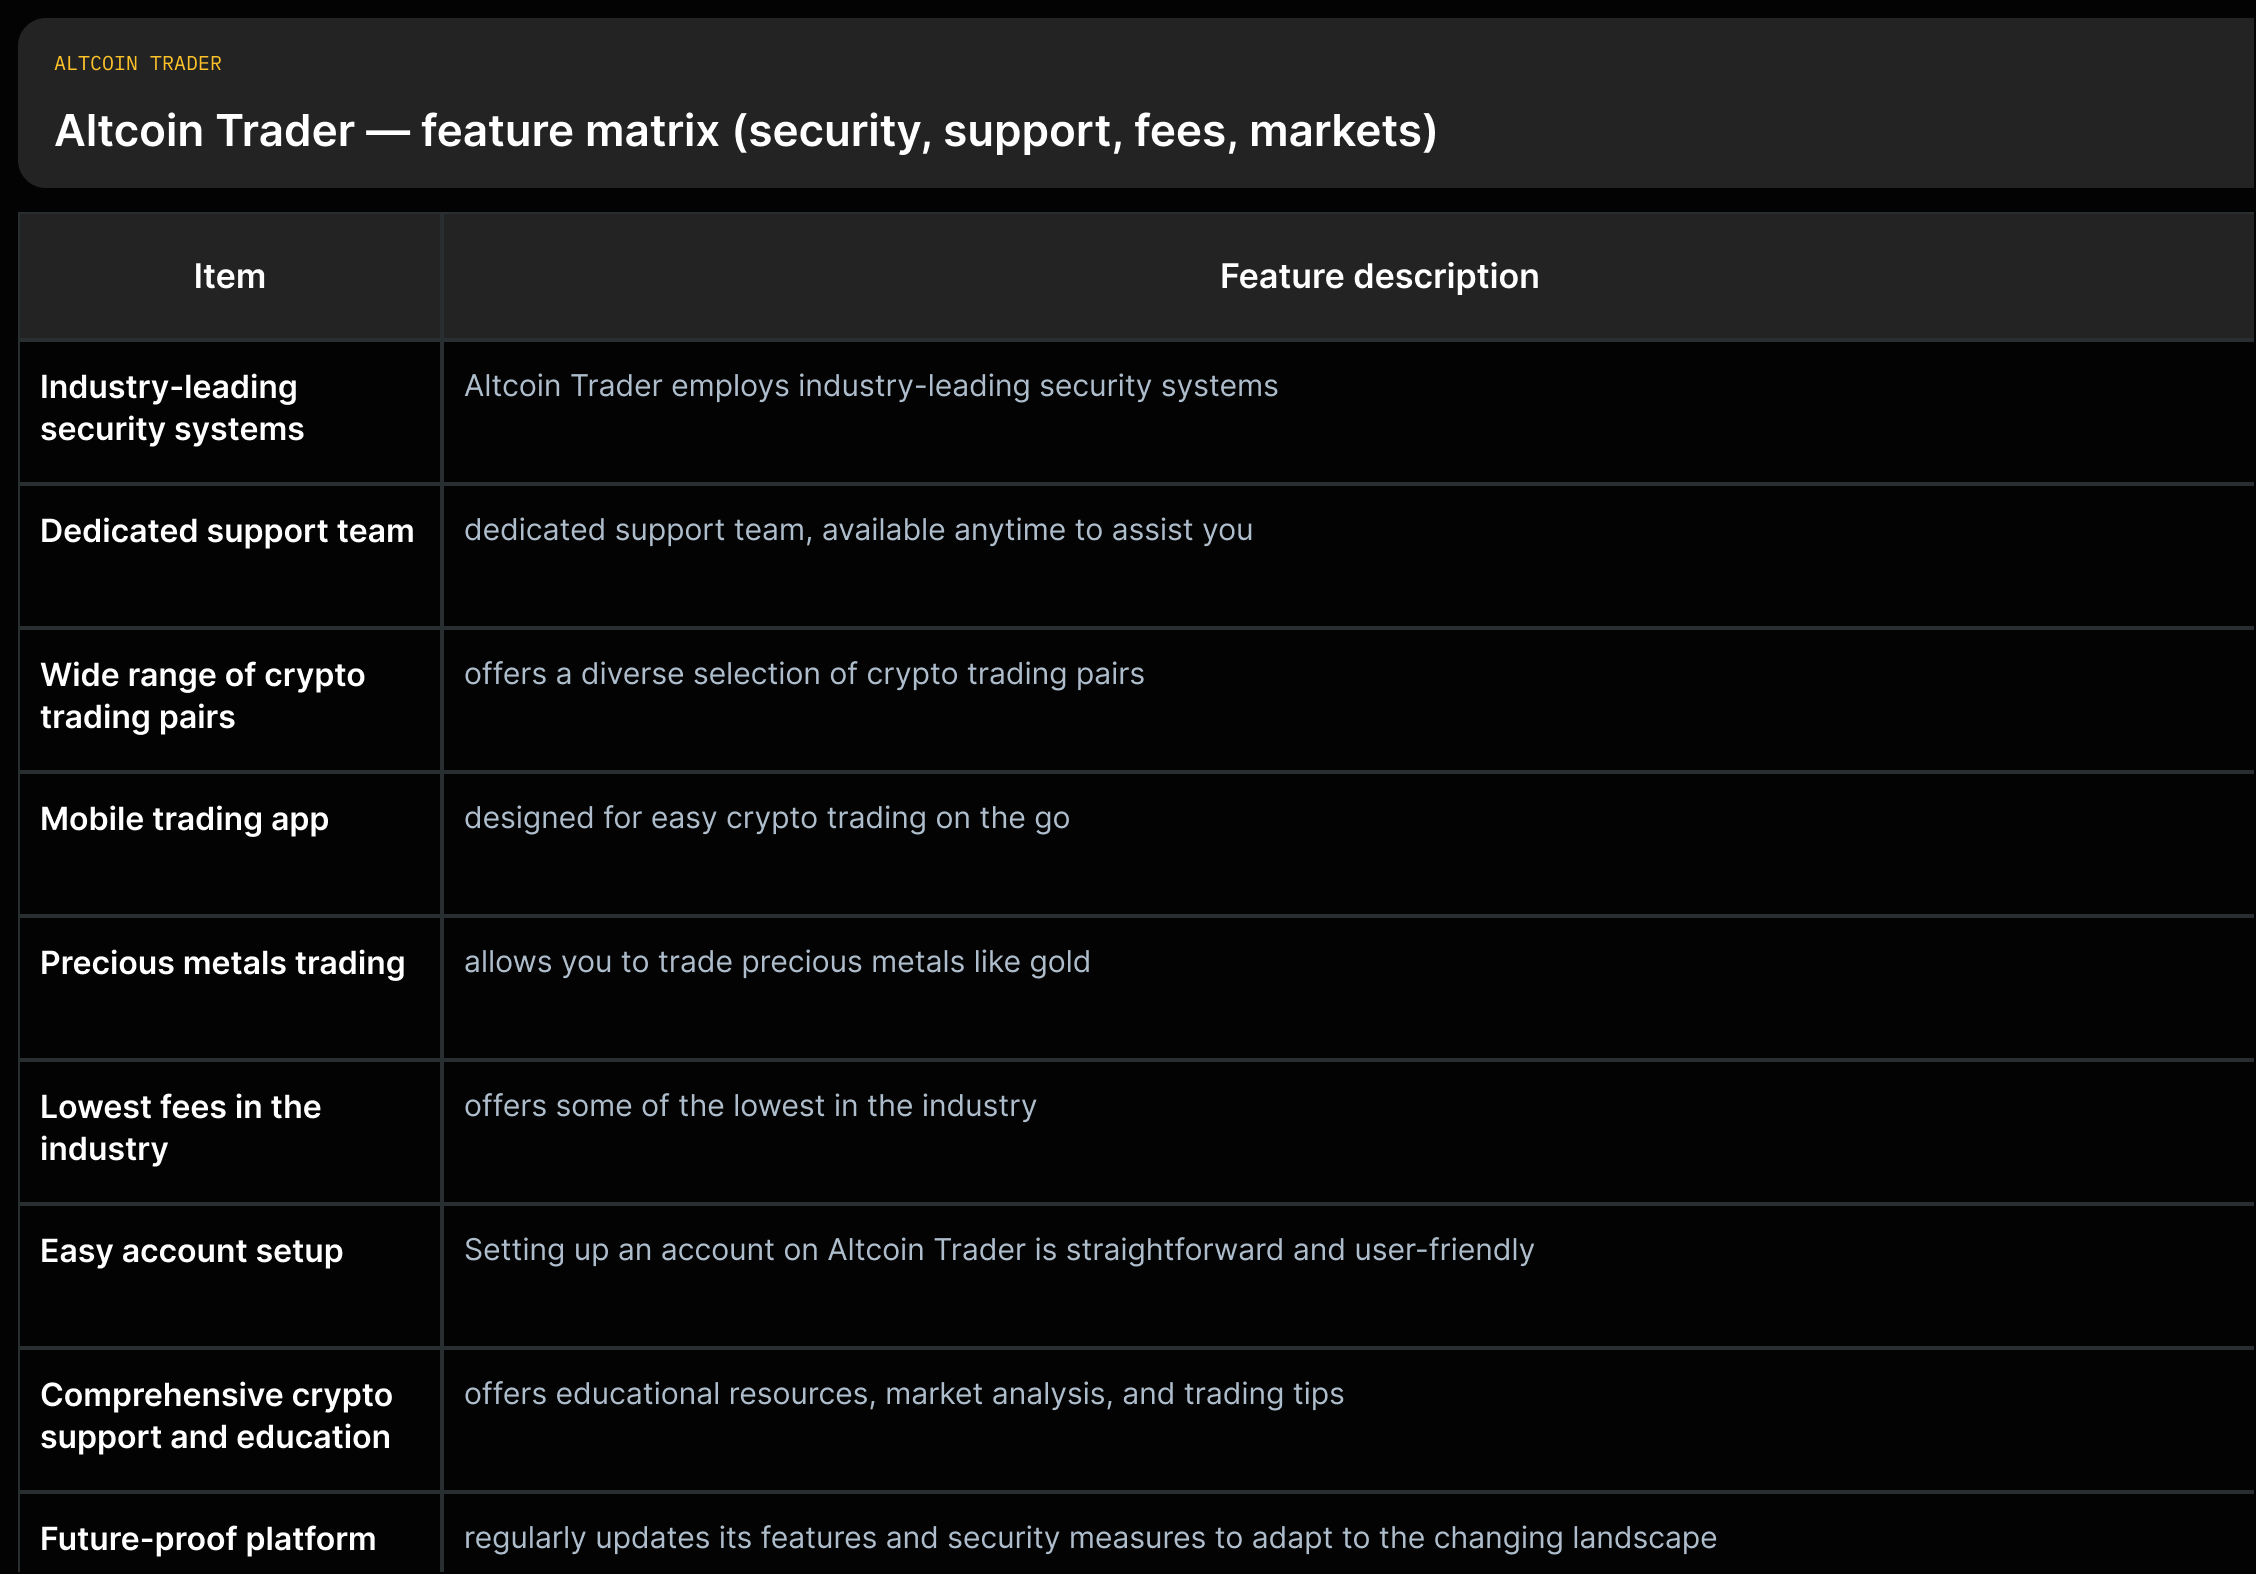The width and height of the screenshot is (2256, 1574).
Task: Click the Precious metals trading cell
Action: coord(230,989)
